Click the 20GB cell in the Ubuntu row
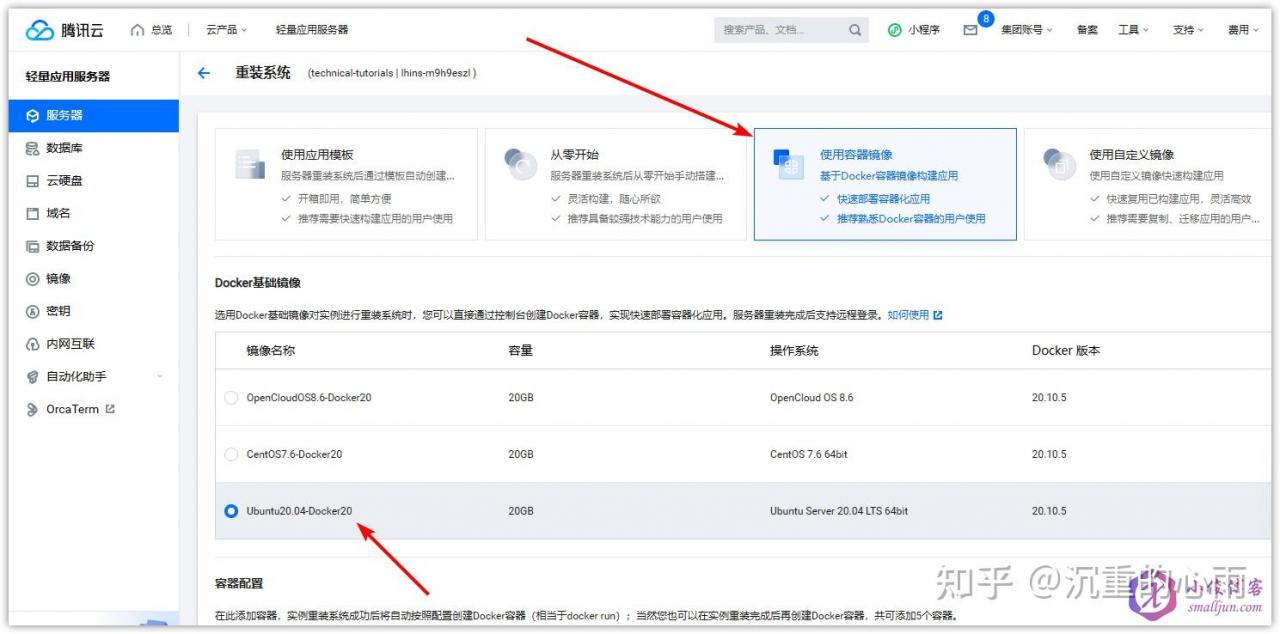Image resolution: width=1280 pixels, height=634 pixels. pyautogui.click(x=521, y=511)
